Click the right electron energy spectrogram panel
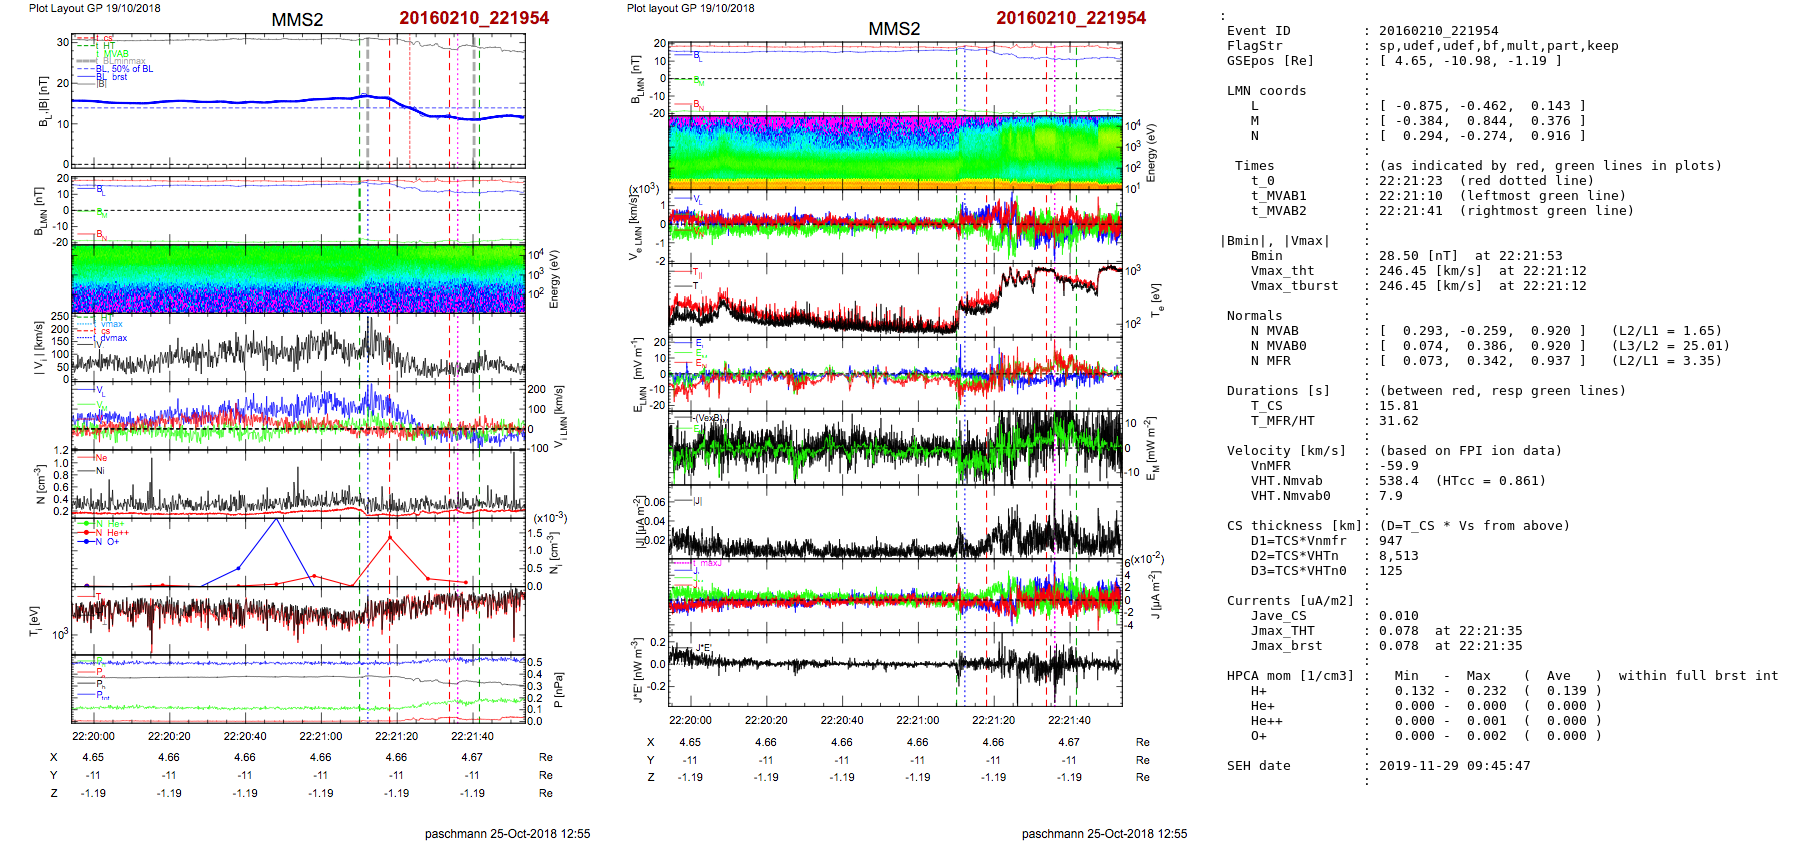Viewport: 1804px width, 841px height. click(x=895, y=152)
